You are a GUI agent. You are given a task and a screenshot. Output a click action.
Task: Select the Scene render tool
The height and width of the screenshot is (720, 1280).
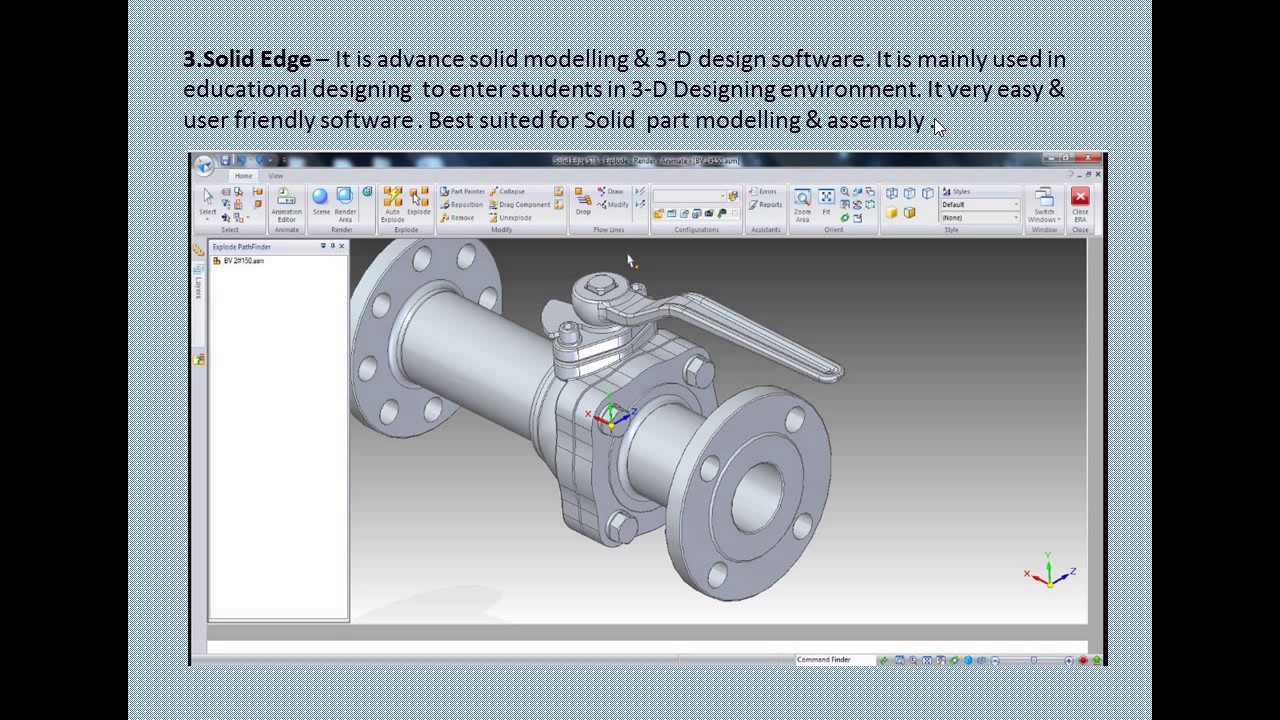[x=320, y=202]
